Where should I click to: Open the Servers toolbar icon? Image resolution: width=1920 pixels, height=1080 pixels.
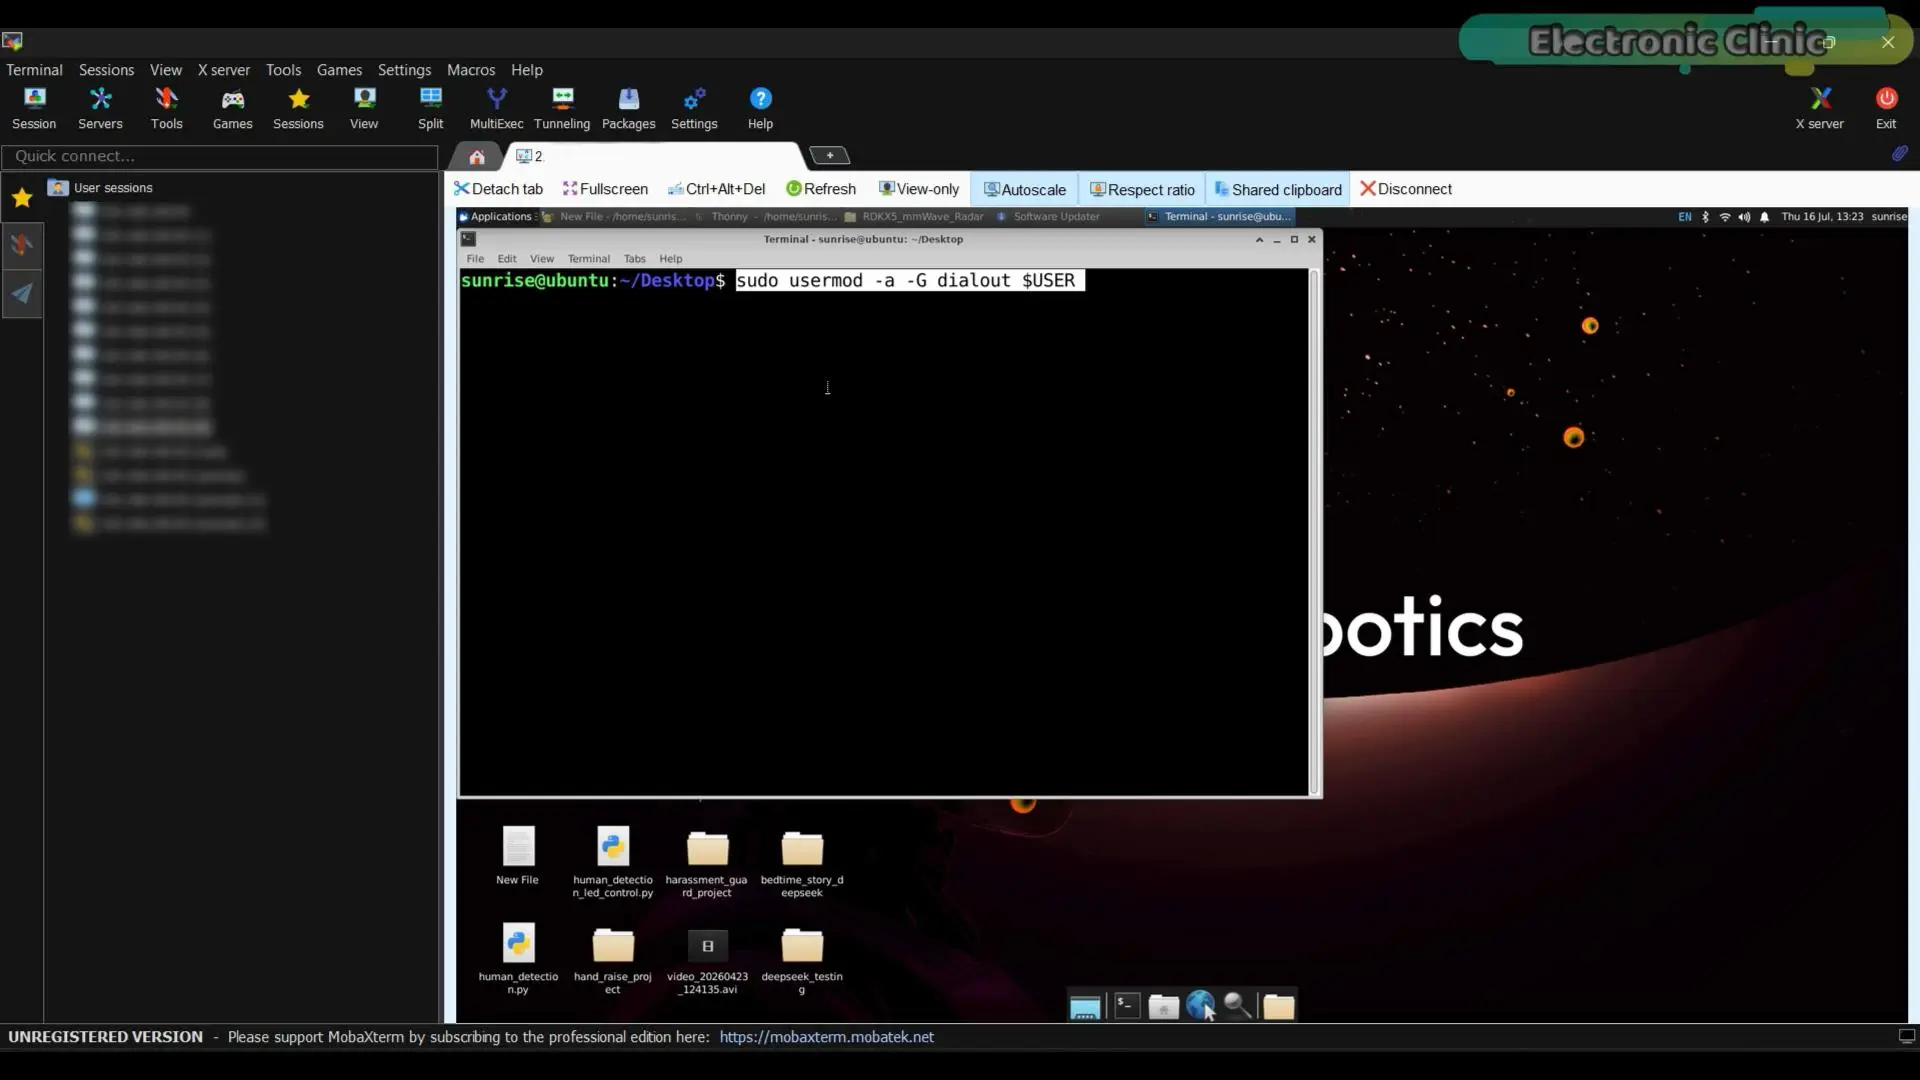click(100, 108)
